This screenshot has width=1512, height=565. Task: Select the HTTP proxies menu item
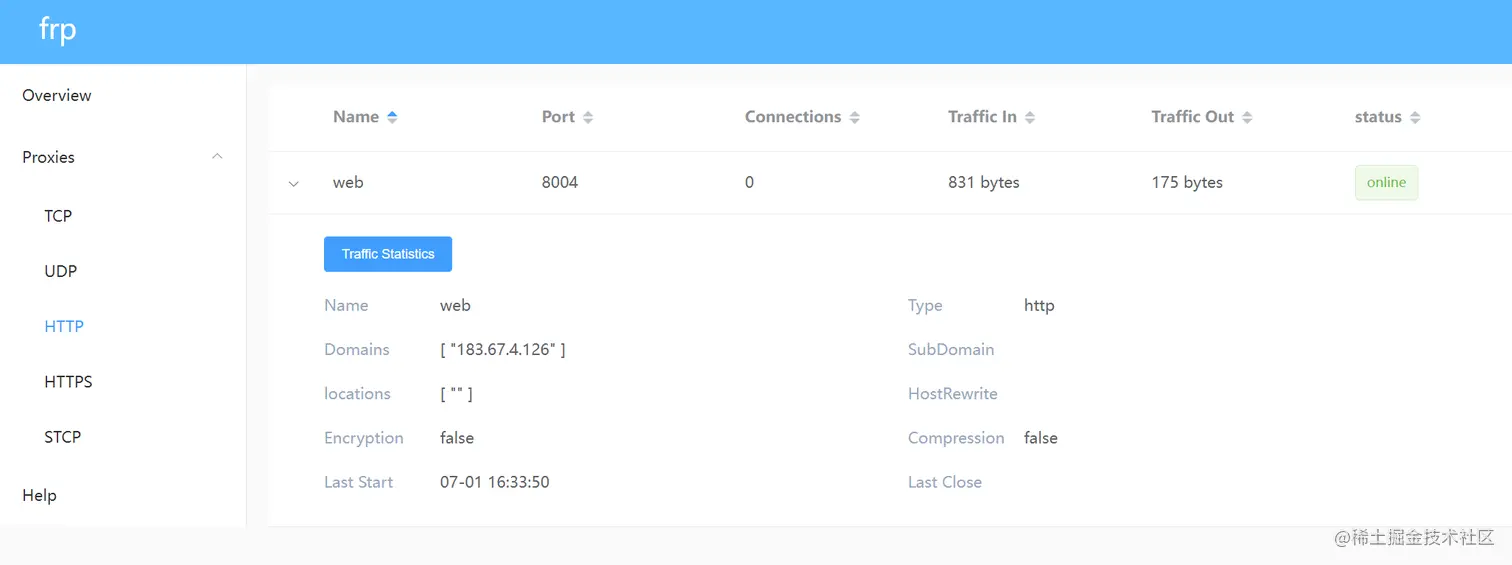click(x=64, y=326)
